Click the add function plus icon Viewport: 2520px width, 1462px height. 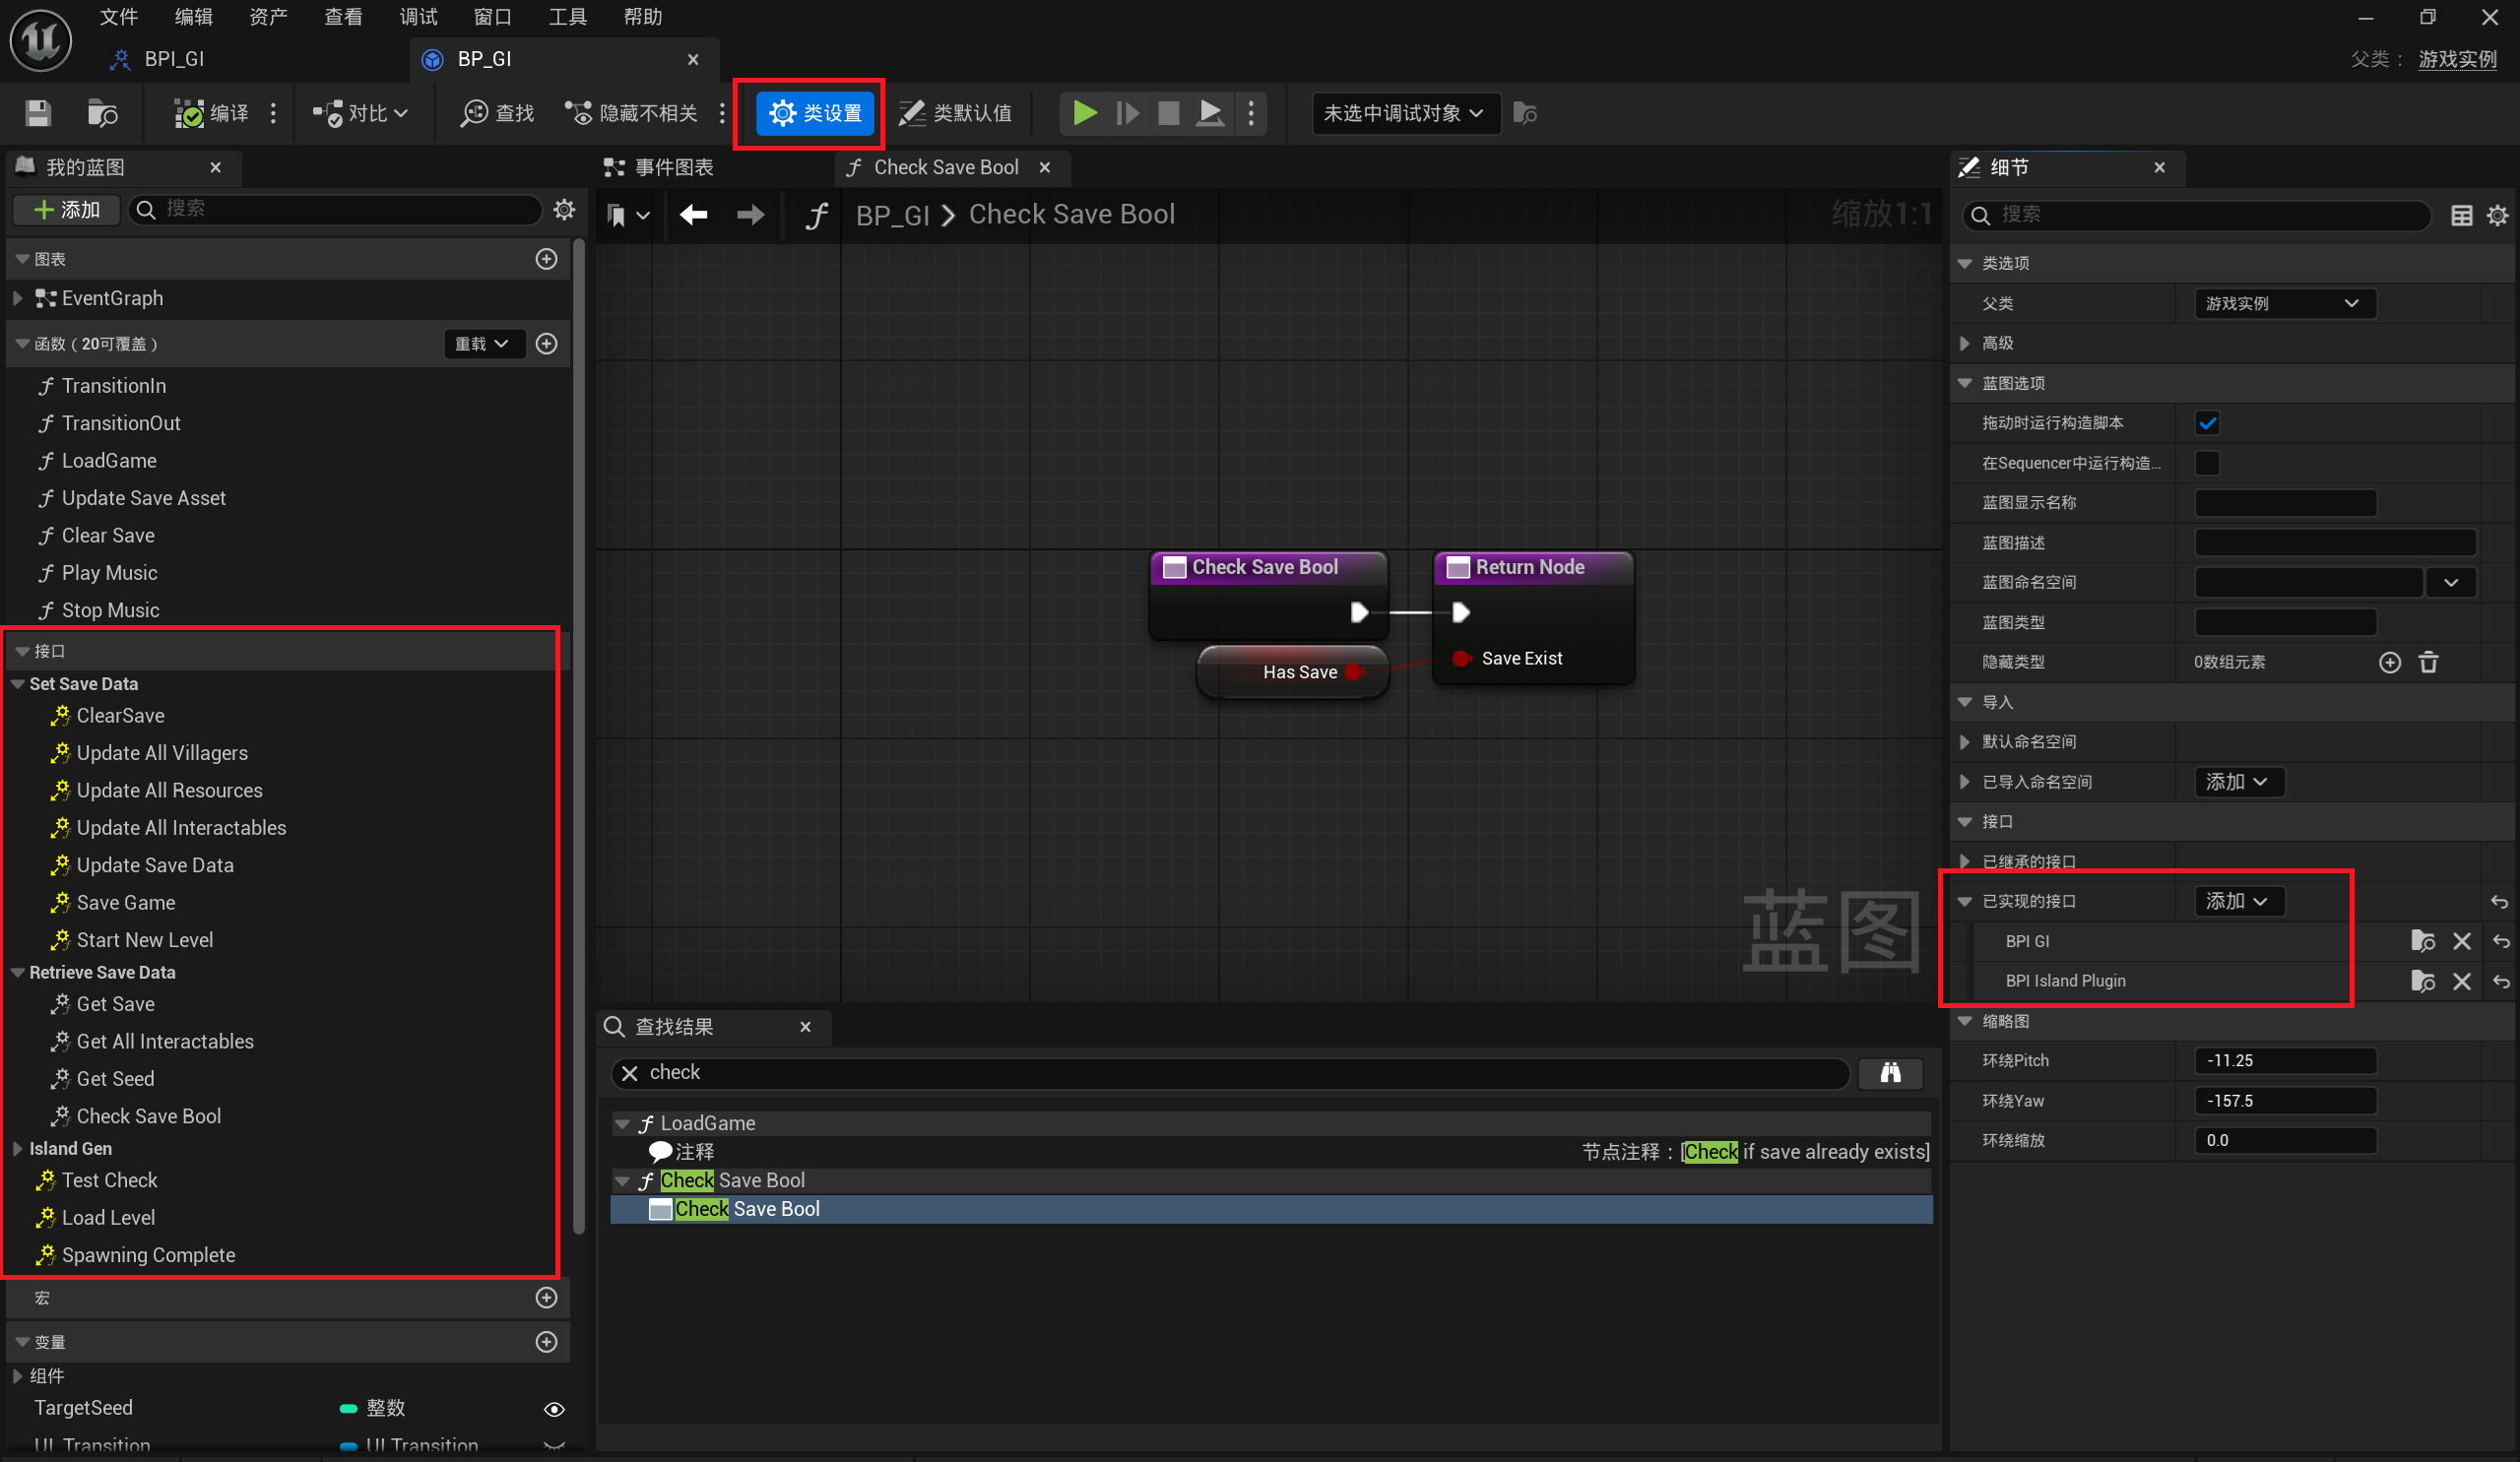[x=546, y=344]
